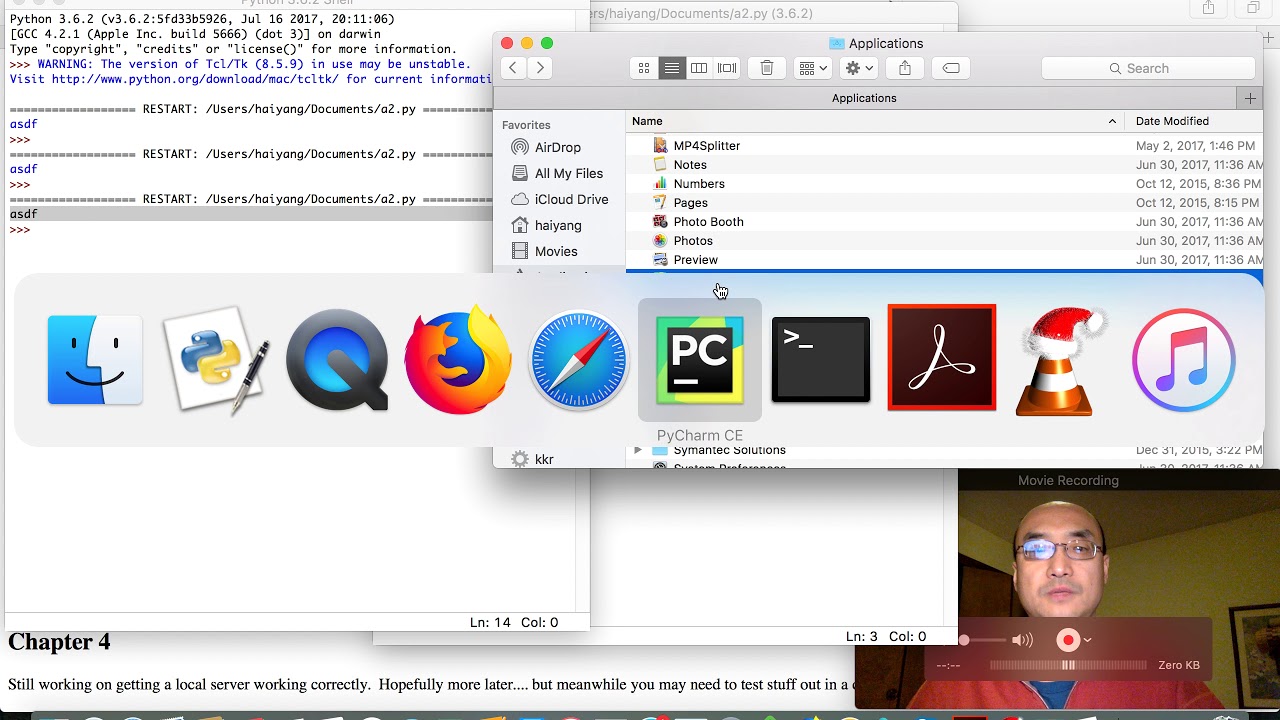Choose QuickTime Player in the app switcher

coord(337,360)
